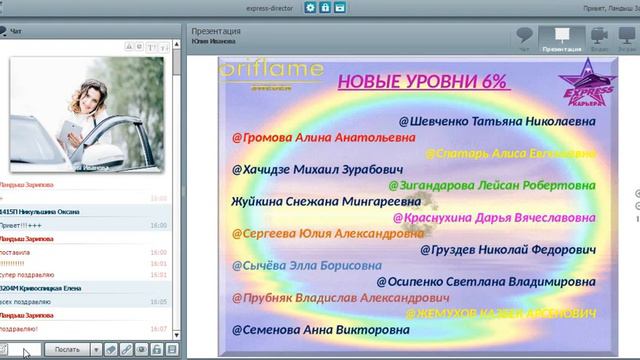This screenshot has width=640, height=360.
Task: Click the Express Карьера star logo
Action: click(x=588, y=83)
